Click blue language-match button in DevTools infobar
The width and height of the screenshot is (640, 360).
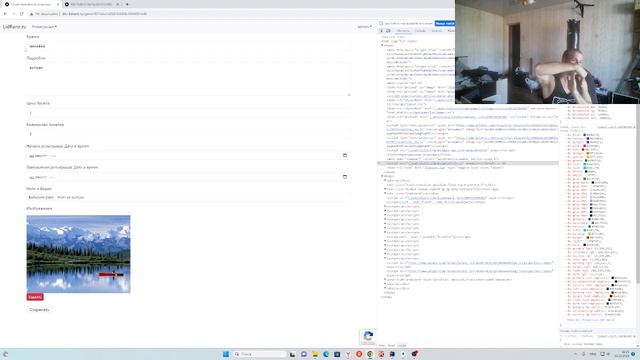[x=444, y=23]
